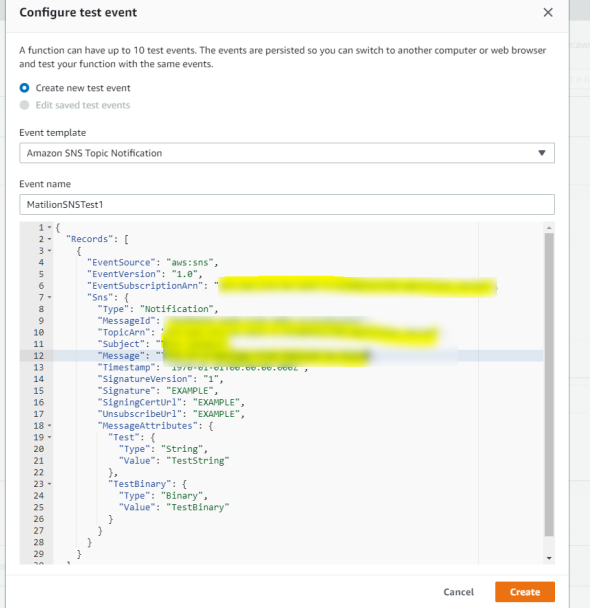Image resolution: width=590 pixels, height=608 pixels.
Task: Click the "EventSource" key on line 4
Action: point(121,263)
